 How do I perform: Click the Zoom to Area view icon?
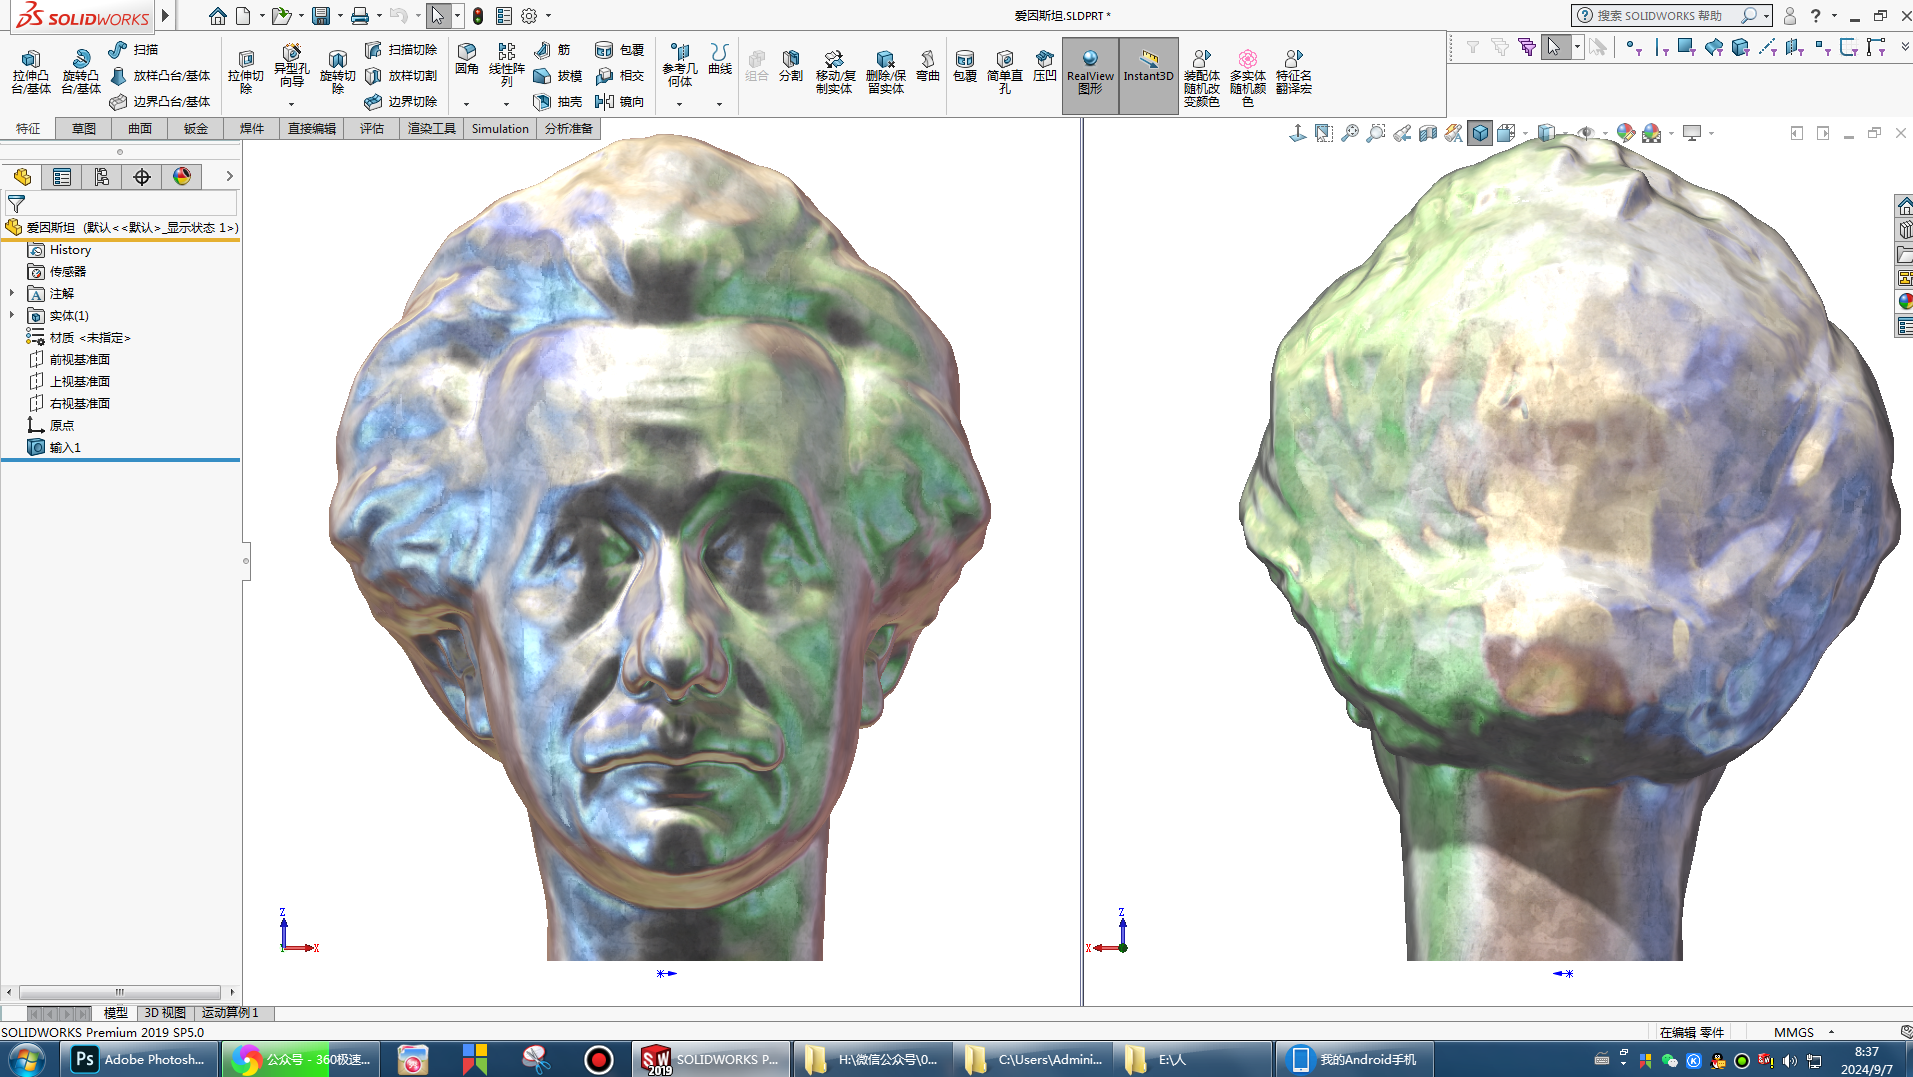pyautogui.click(x=1376, y=133)
